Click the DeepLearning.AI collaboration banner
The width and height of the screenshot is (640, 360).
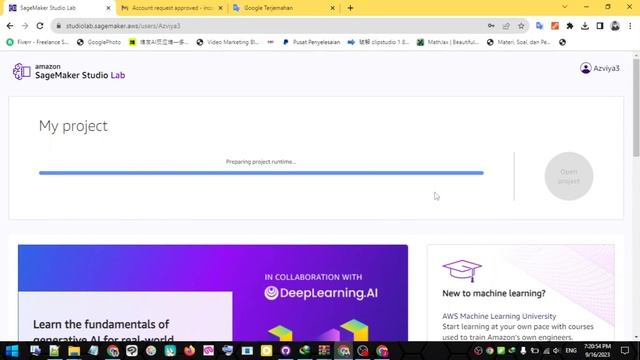point(213,293)
